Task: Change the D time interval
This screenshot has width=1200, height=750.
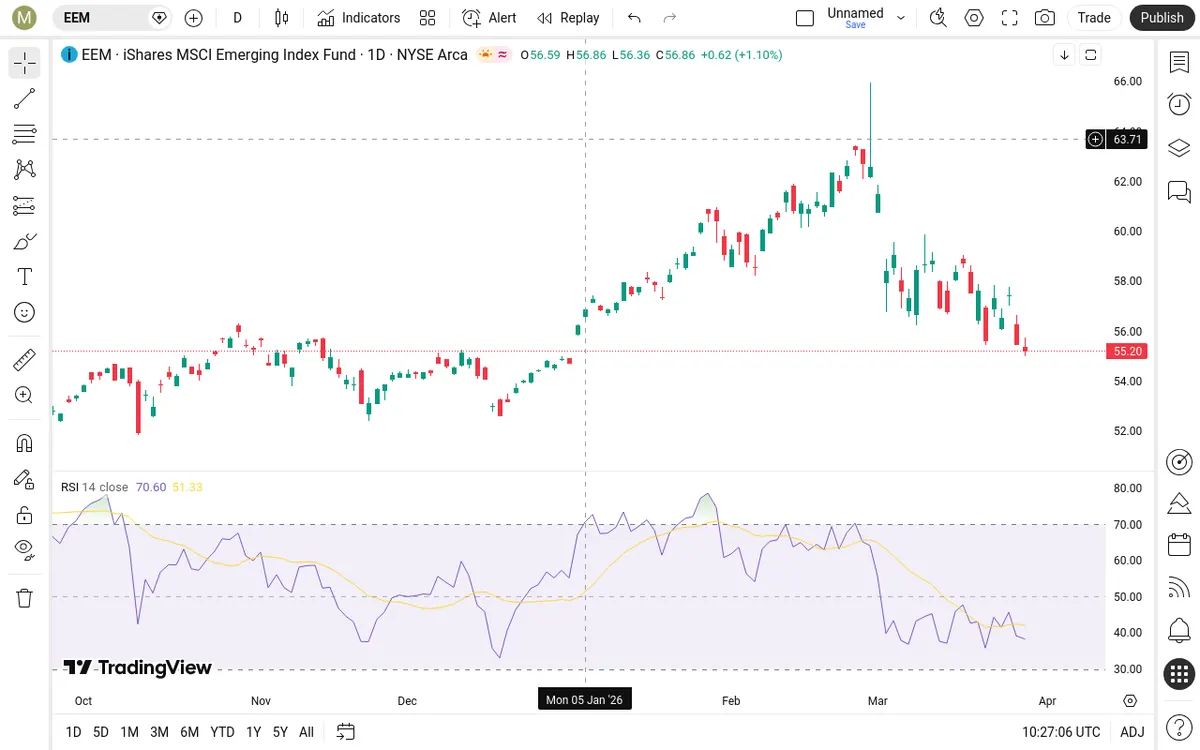Action: (237, 17)
